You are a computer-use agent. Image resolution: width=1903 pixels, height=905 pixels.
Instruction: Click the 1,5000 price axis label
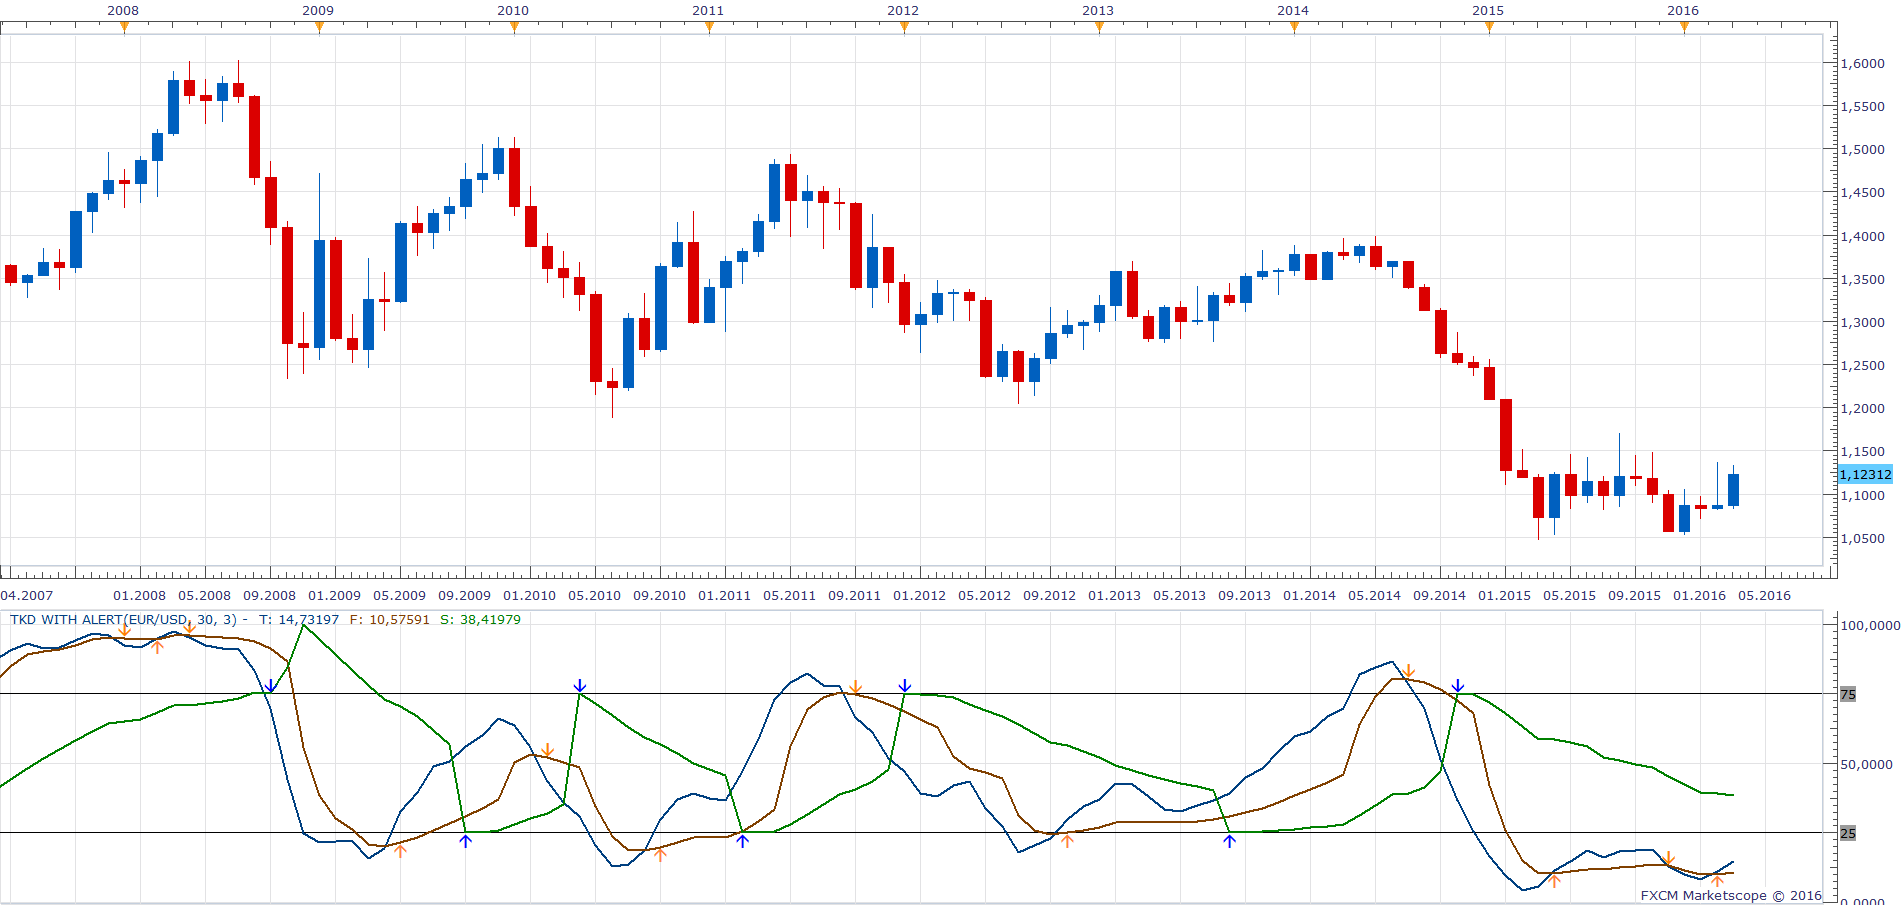pyautogui.click(x=1863, y=150)
